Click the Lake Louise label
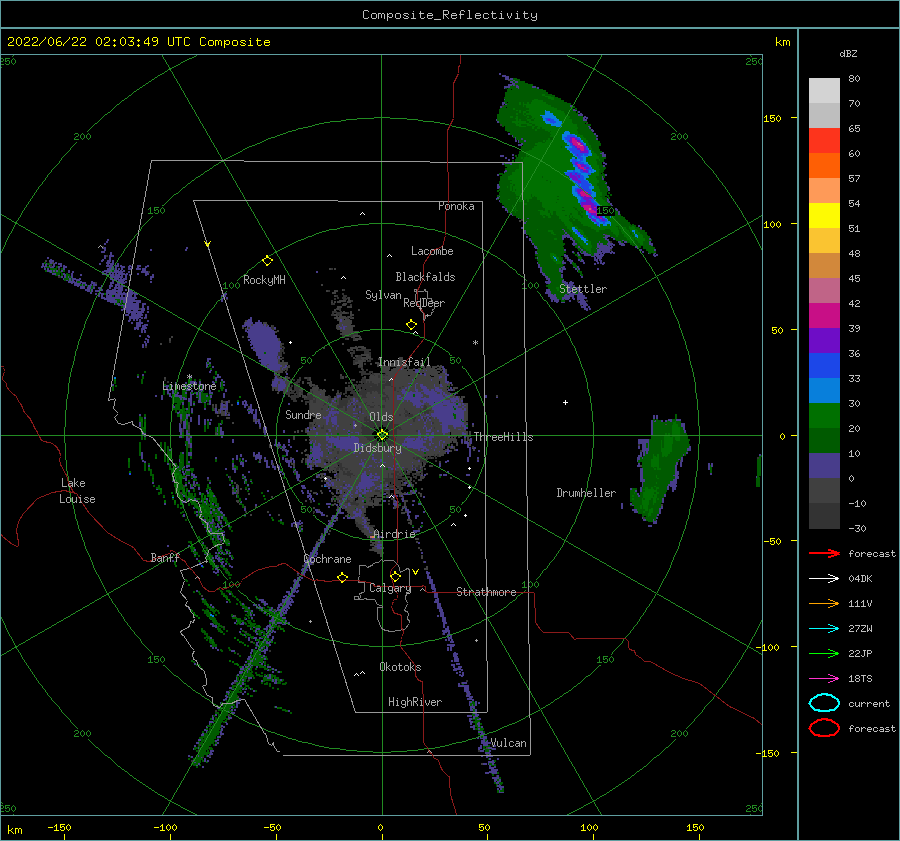 coord(77,491)
